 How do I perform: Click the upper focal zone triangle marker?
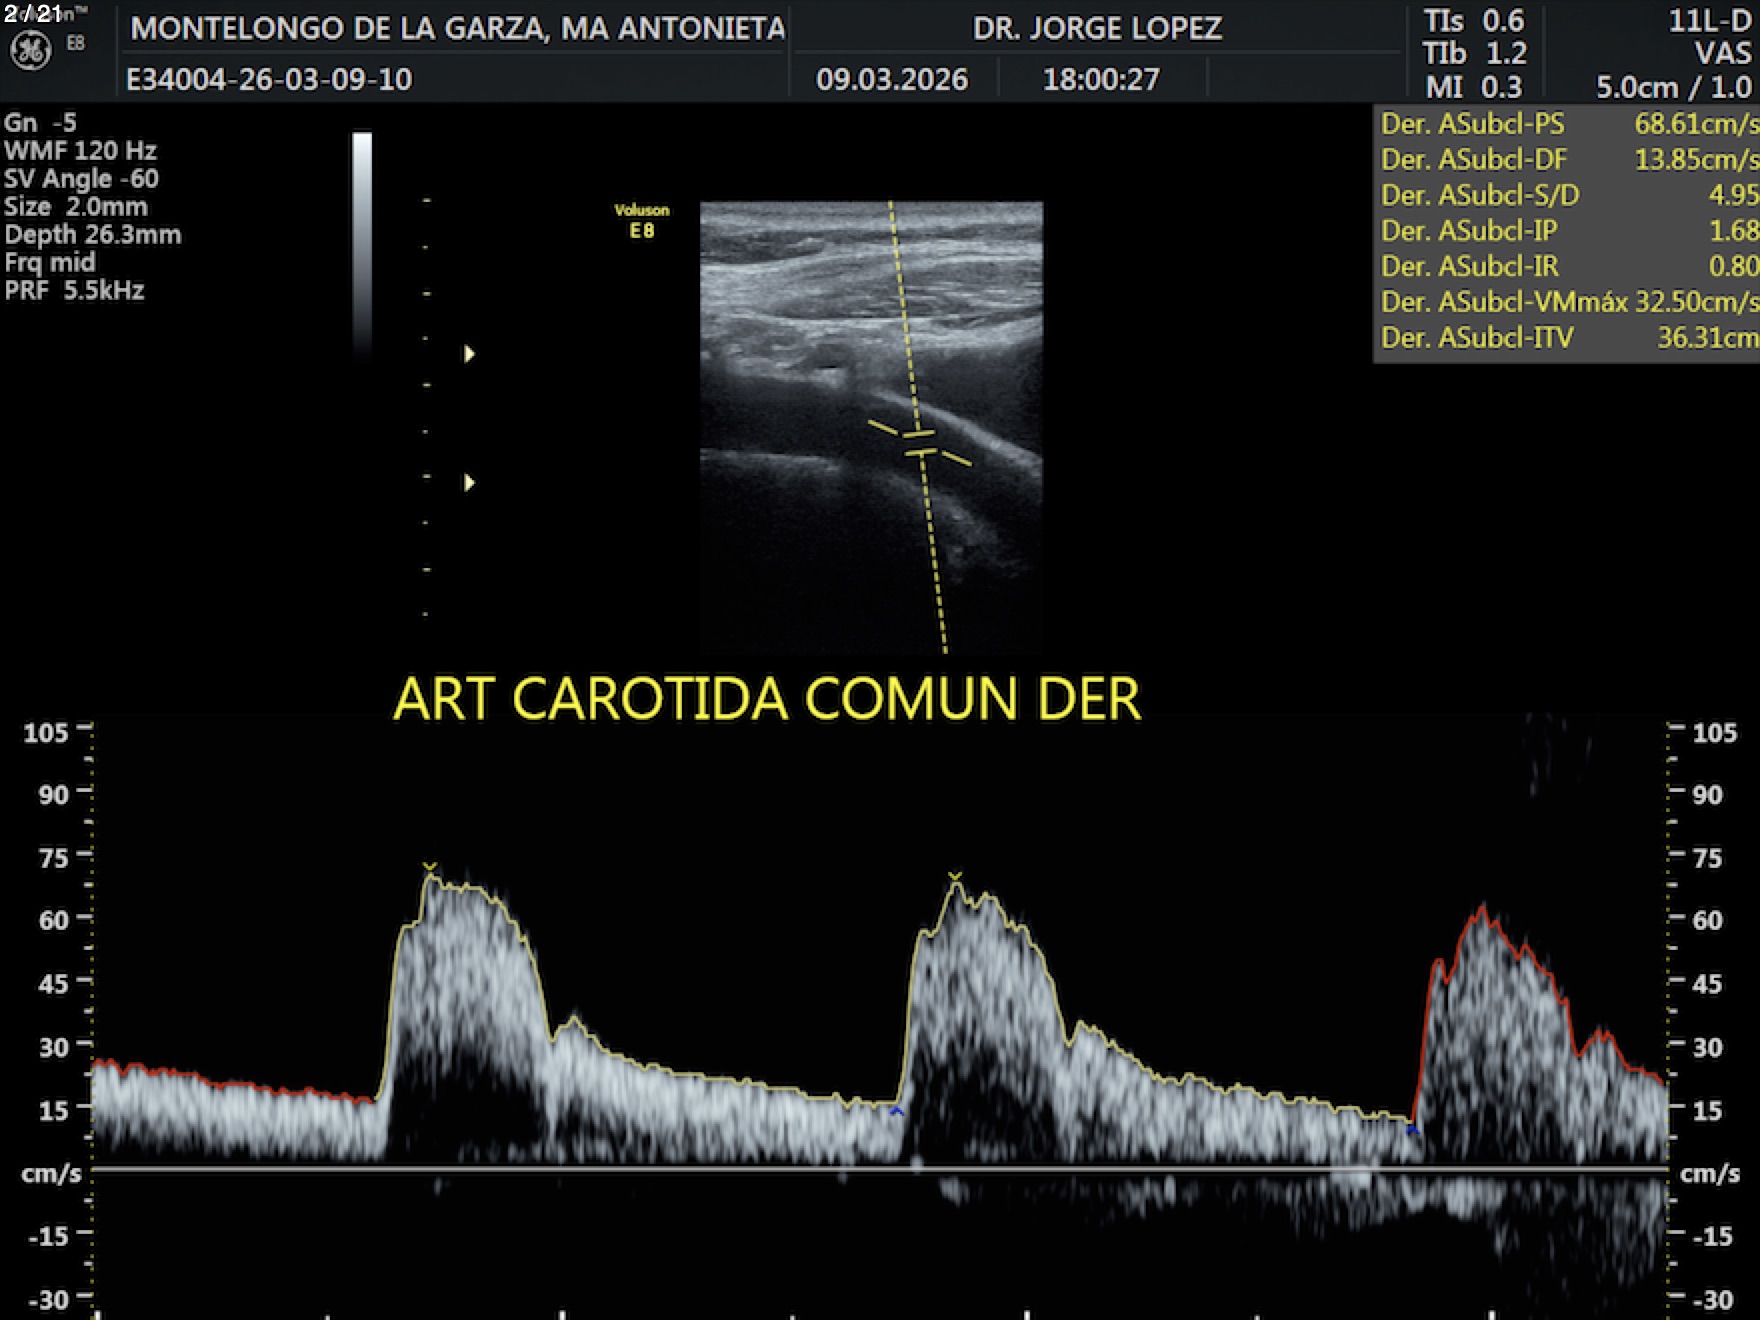click(x=469, y=354)
